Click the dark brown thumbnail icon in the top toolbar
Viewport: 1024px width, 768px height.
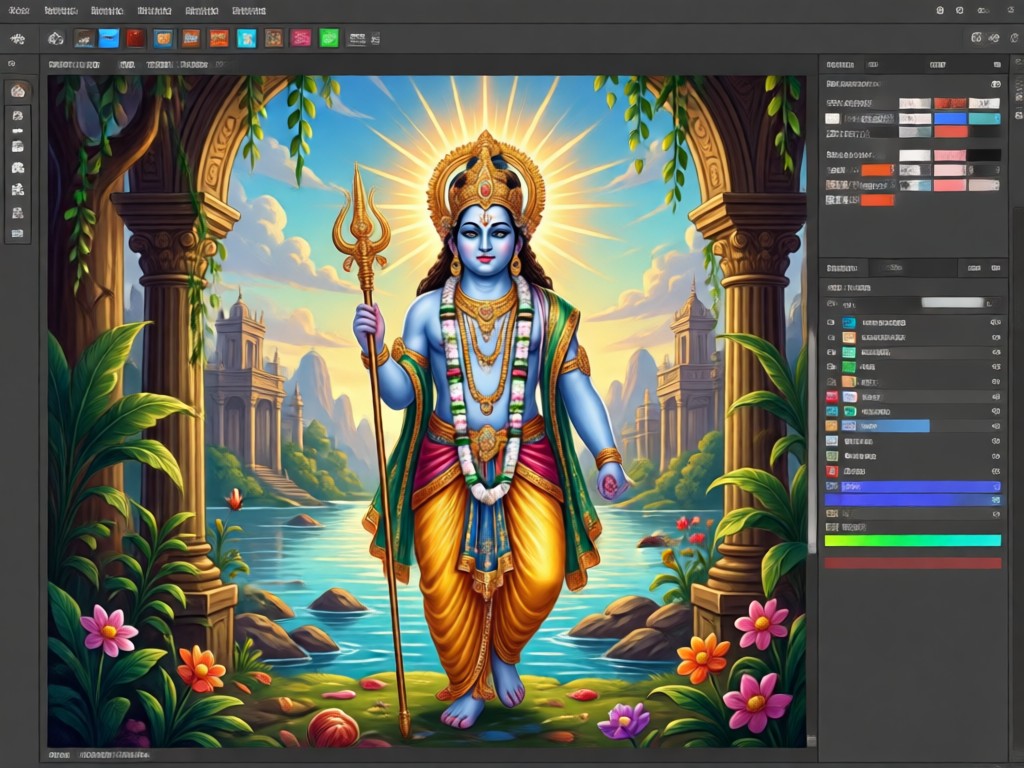click(84, 39)
